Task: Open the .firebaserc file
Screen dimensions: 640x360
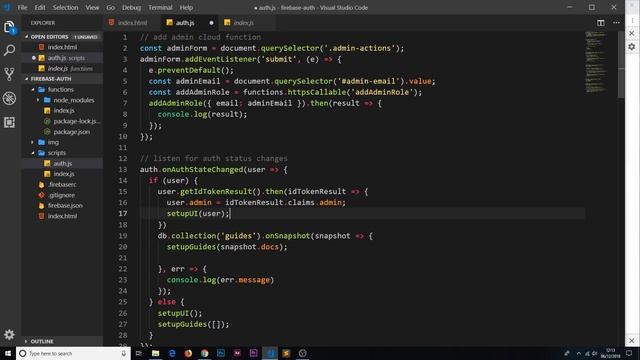Action: 62,184
